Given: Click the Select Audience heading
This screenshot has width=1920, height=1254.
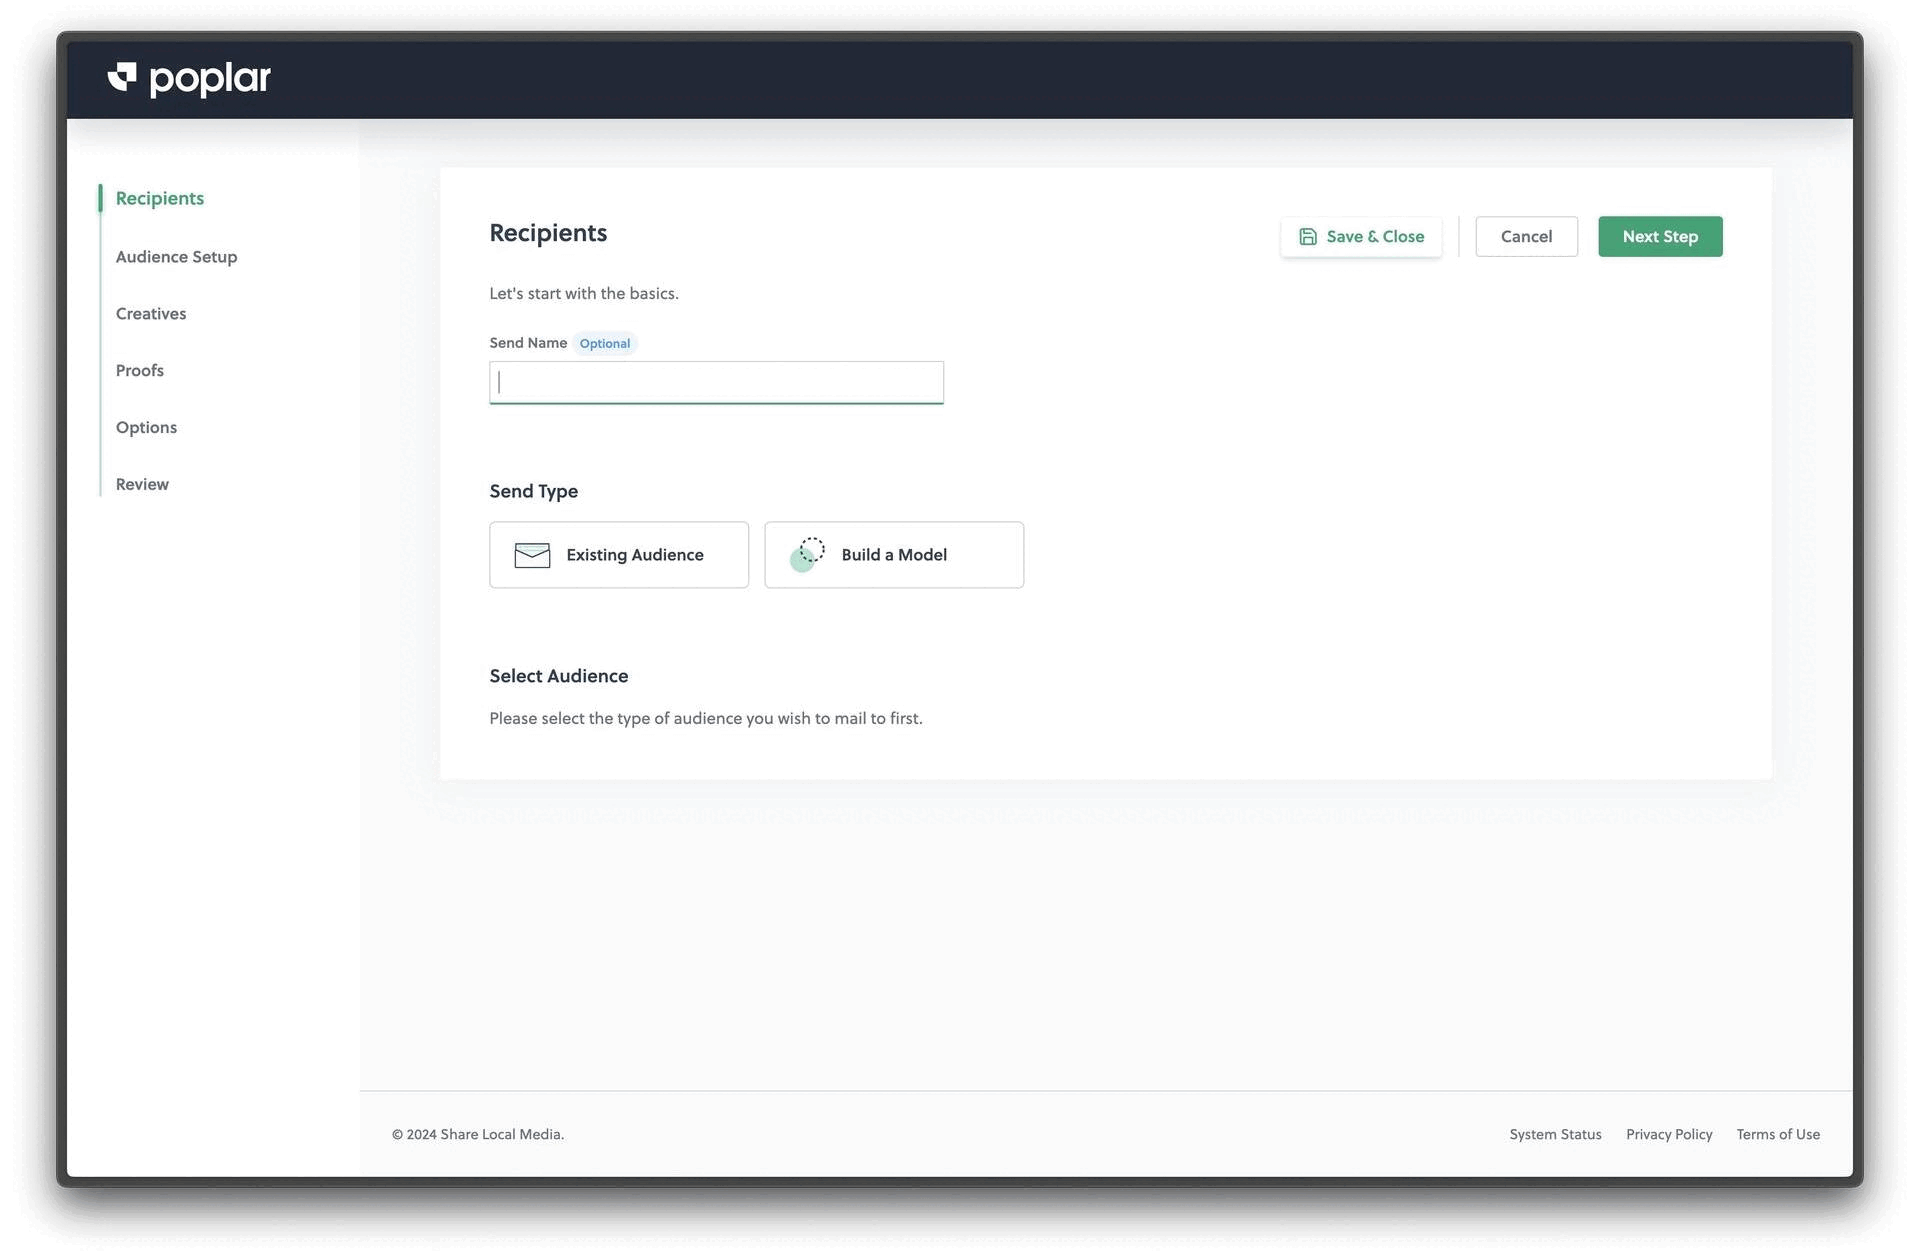Looking at the screenshot, I should 559,677.
